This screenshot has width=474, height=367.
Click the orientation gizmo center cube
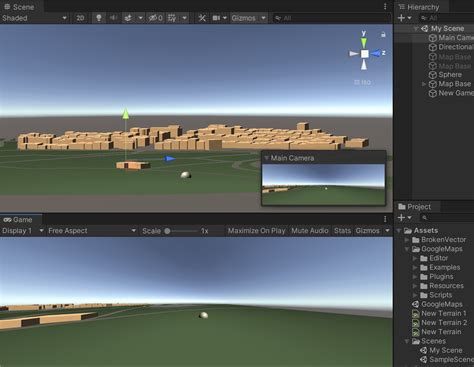tap(365, 54)
